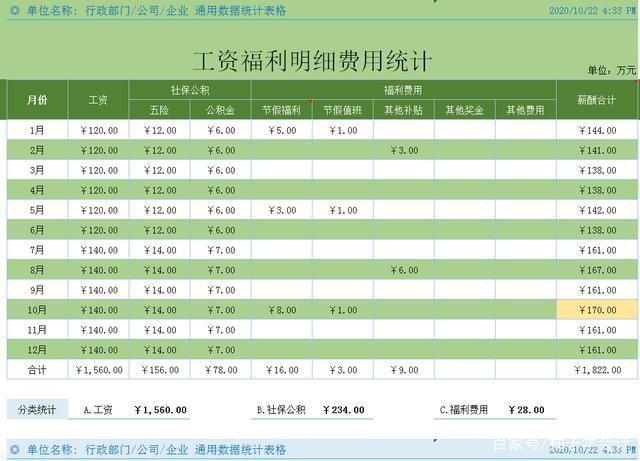Click the circle symbol before the bottom 单位名称 header
This screenshot has width=640, height=461.
coord(15,450)
